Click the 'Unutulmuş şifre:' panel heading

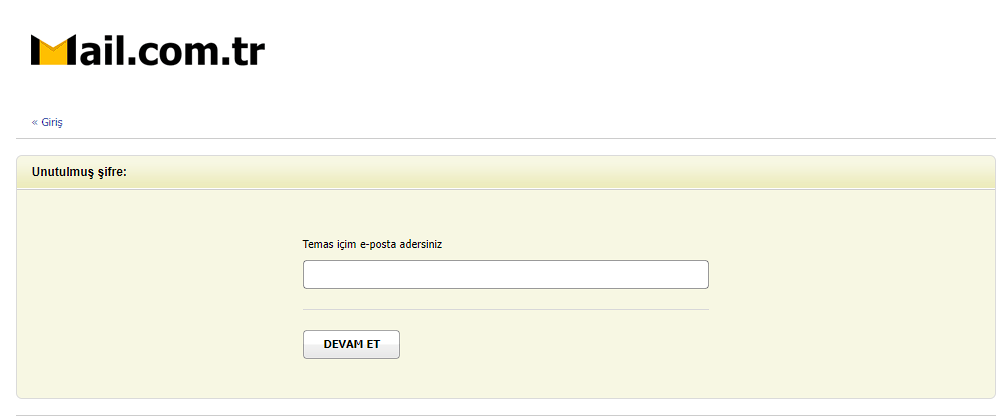pos(79,172)
